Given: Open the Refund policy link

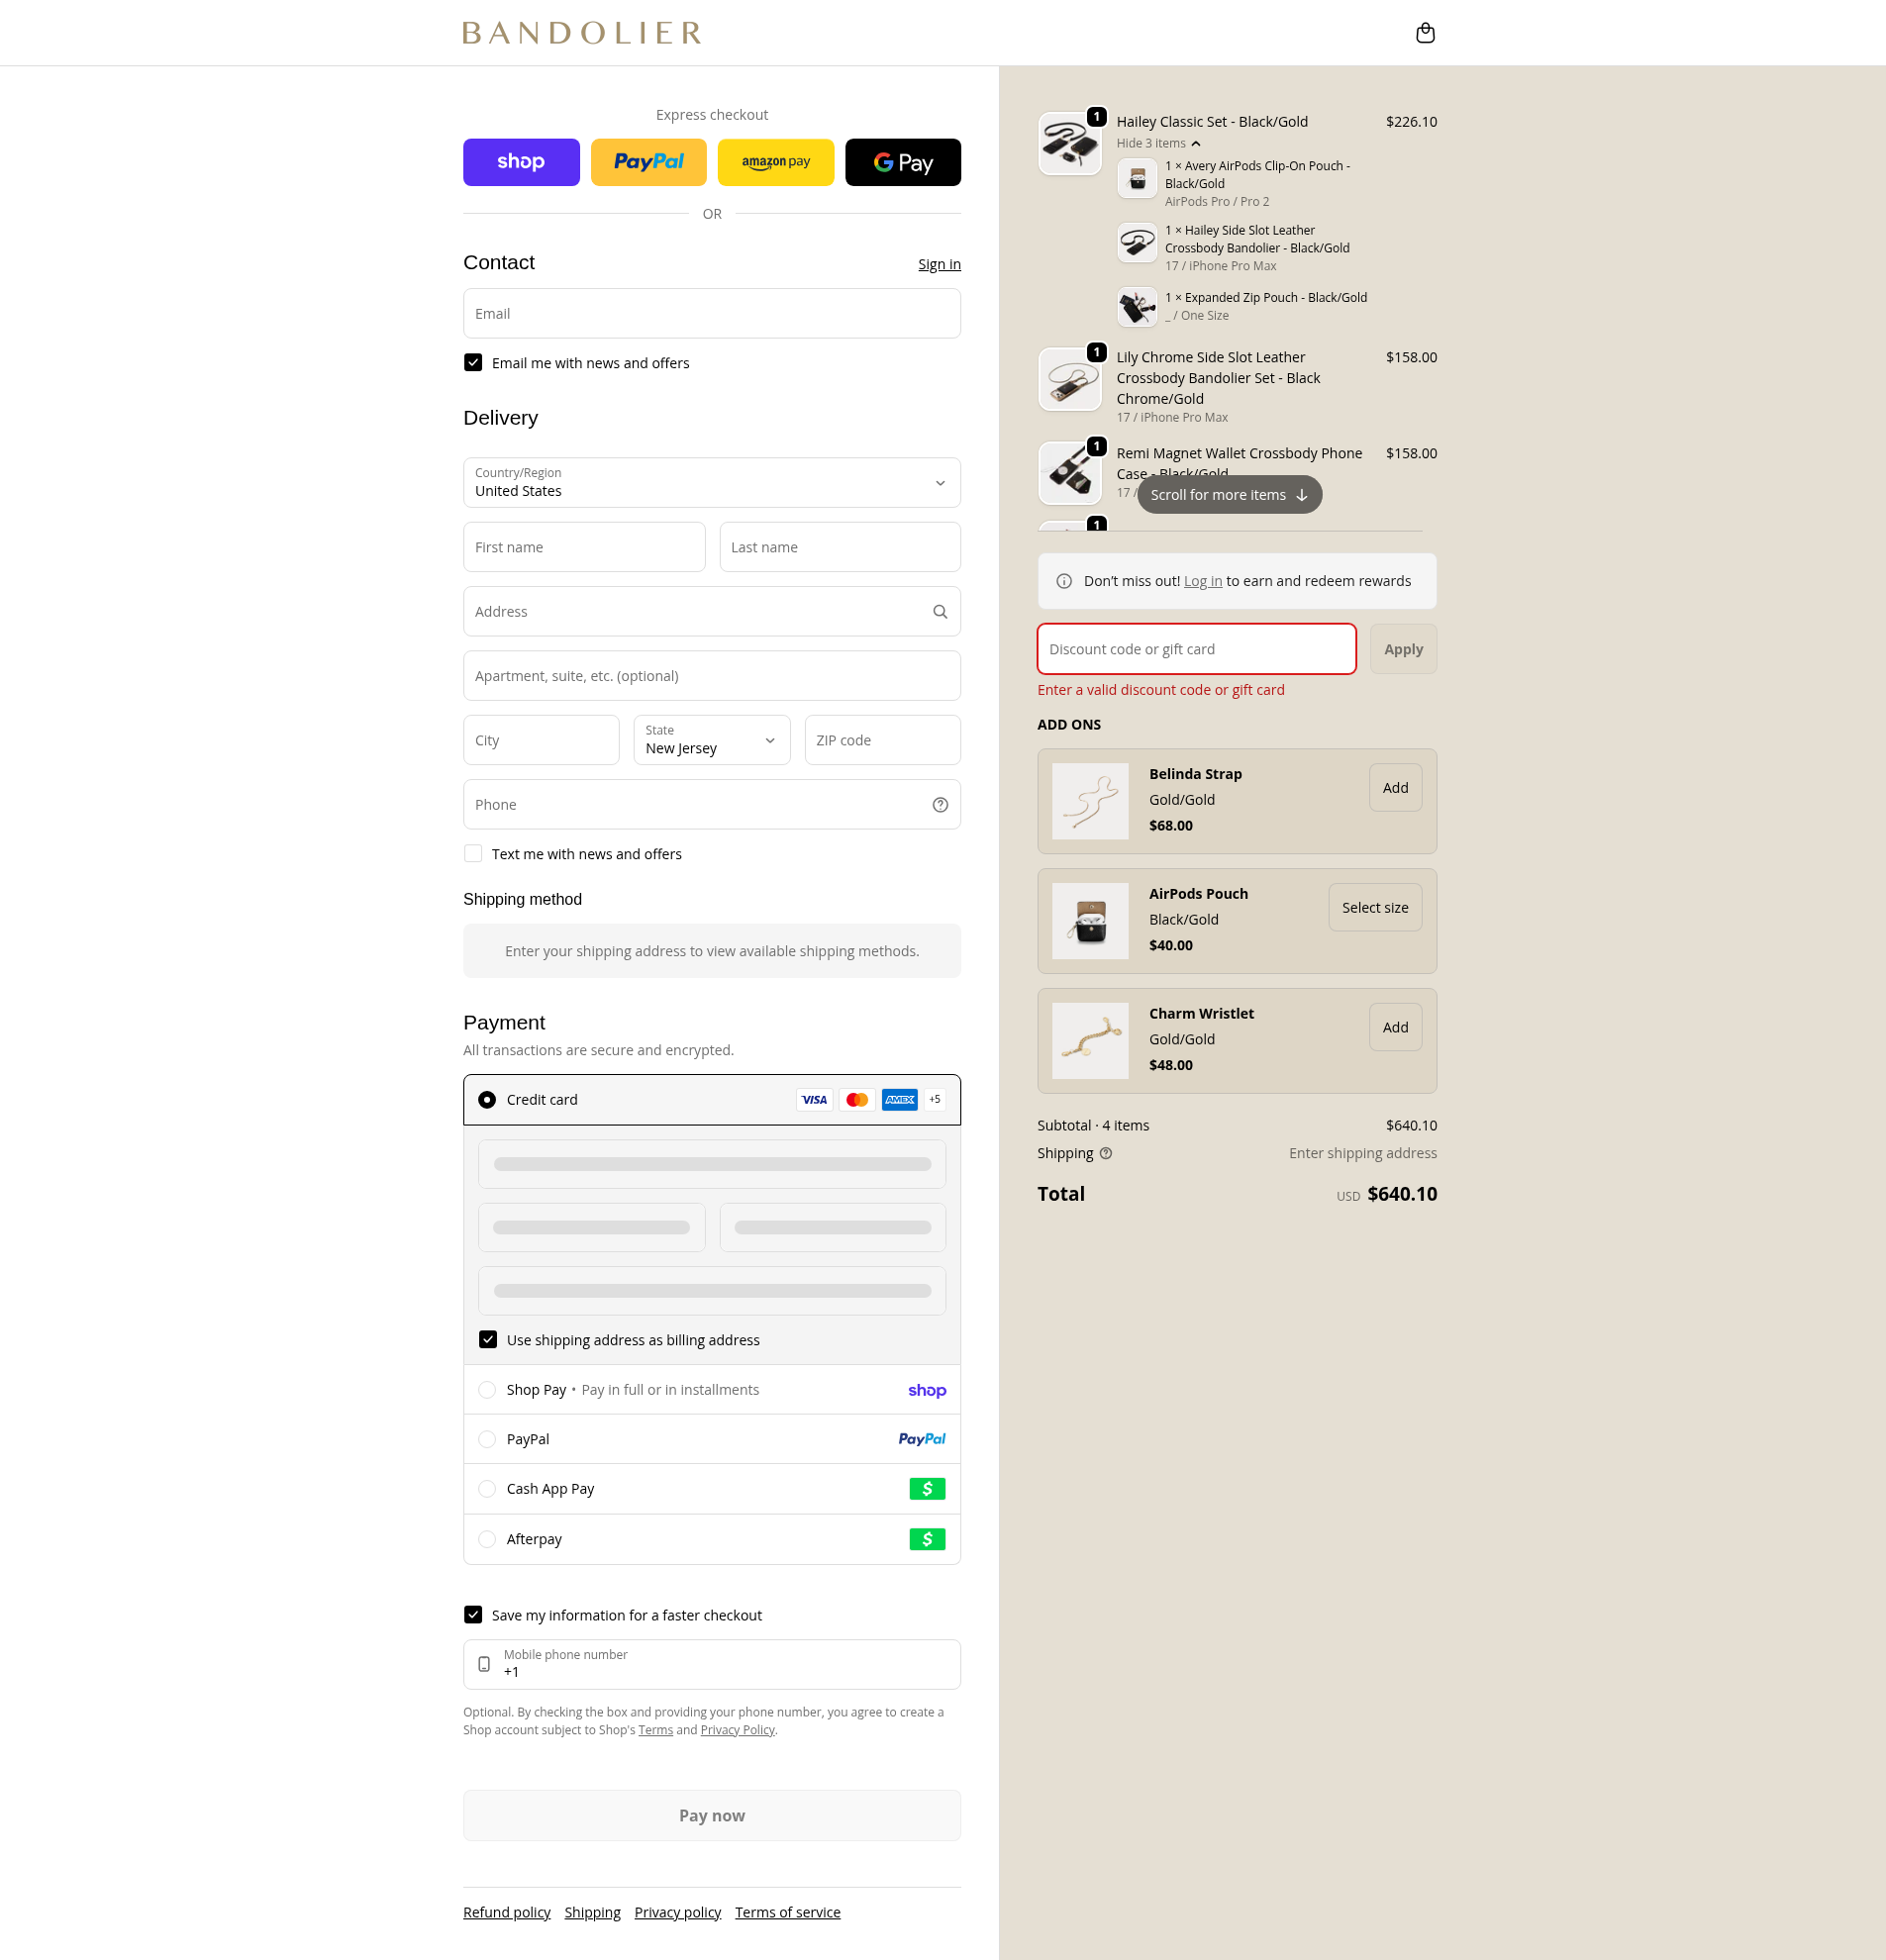Looking at the screenshot, I should 506,1912.
